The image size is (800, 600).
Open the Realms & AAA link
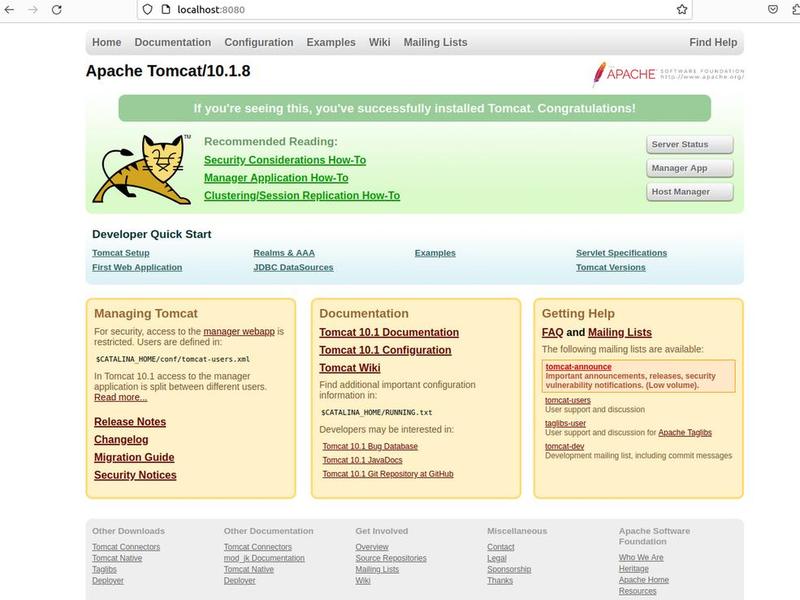284,253
